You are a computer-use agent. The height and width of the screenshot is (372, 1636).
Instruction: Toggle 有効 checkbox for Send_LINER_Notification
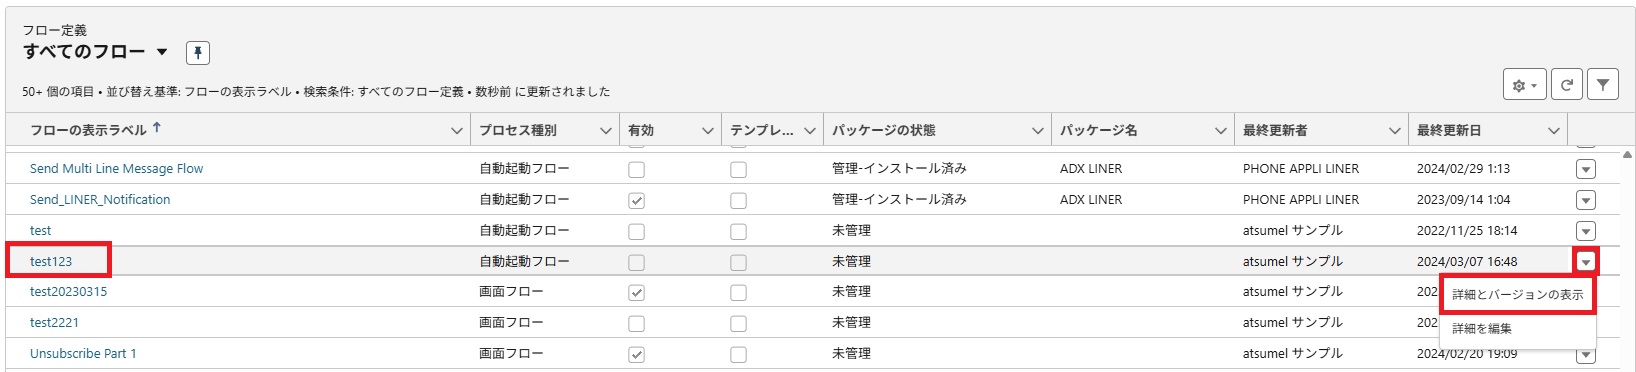636,201
